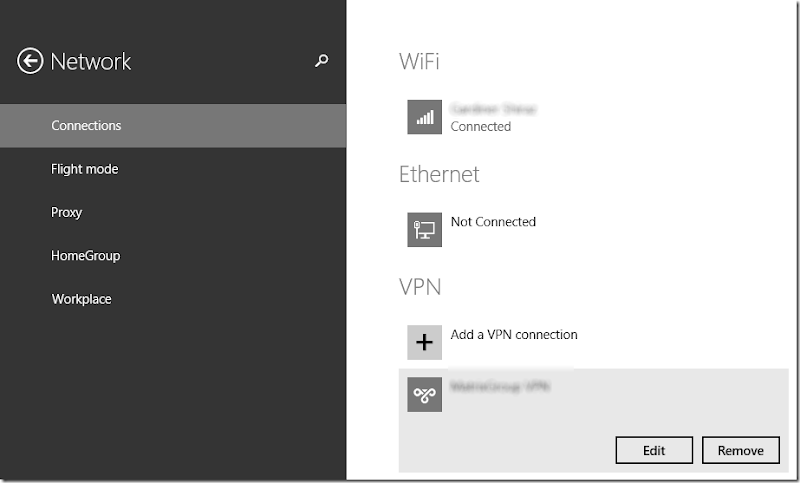Switch to the Workplace section
Viewport: 800px width, 483px height.
point(81,299)
